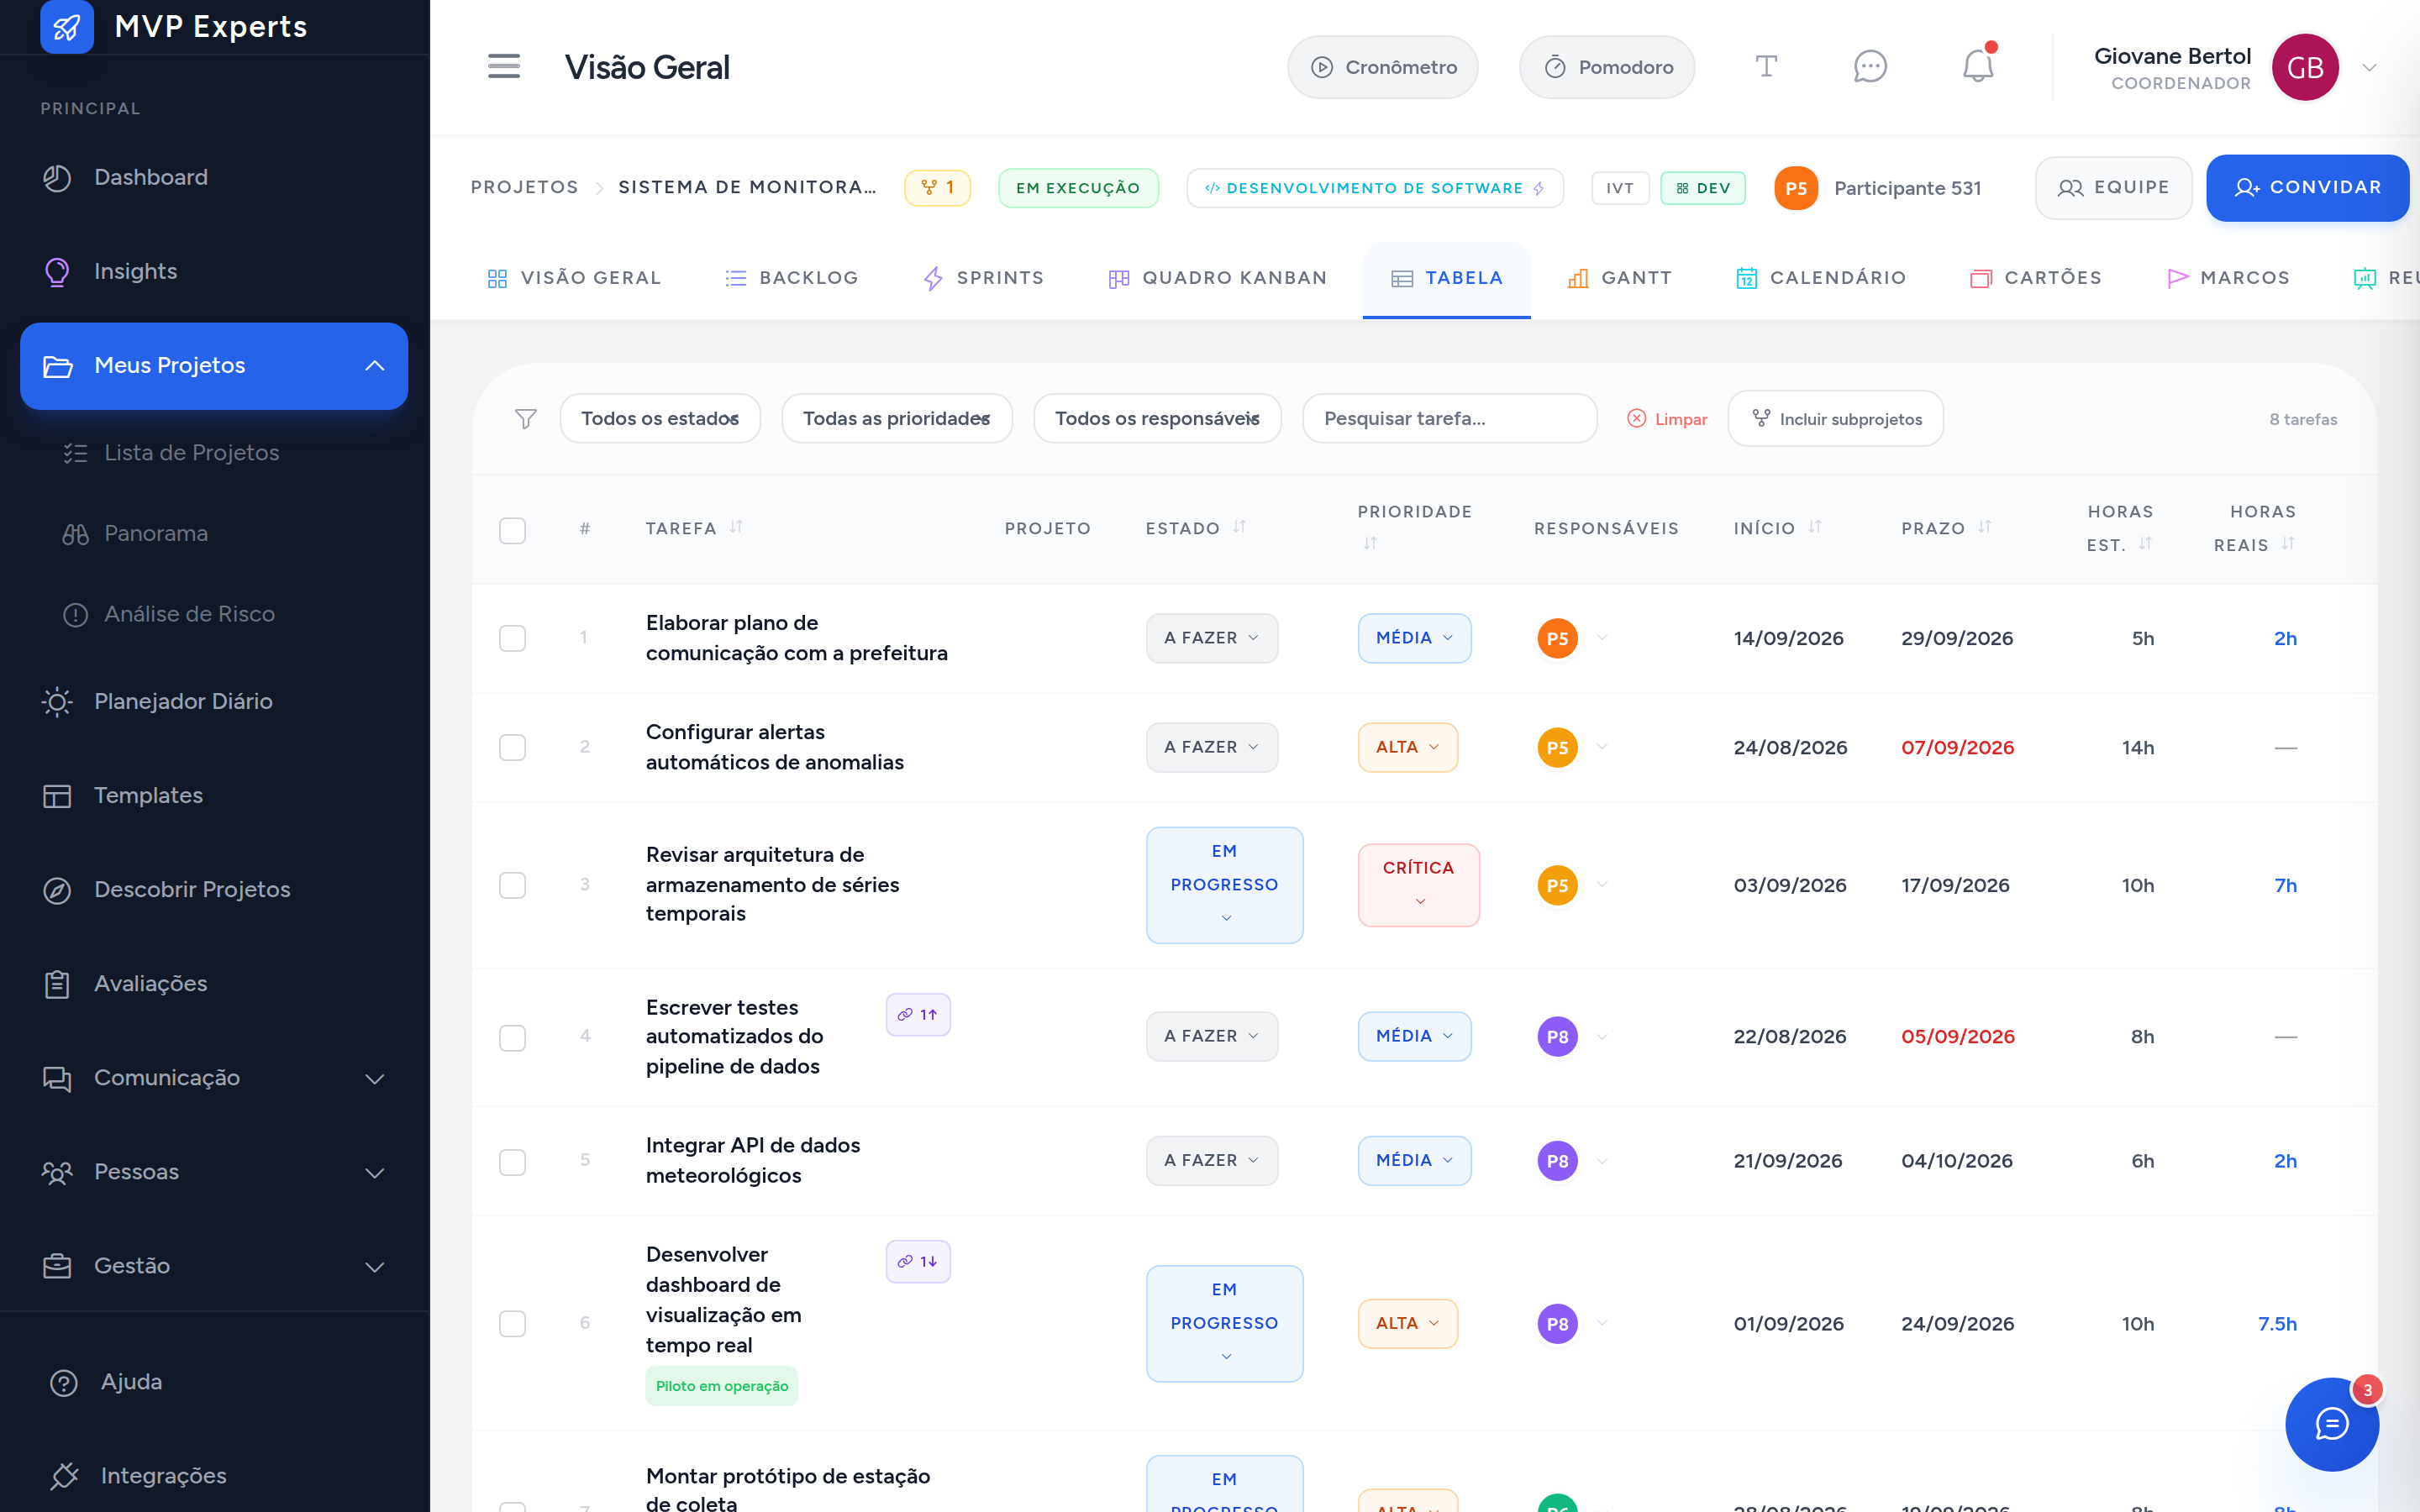Click the MVP Experts rocket logo
2420x1512 pixels.
click(67, 26)
